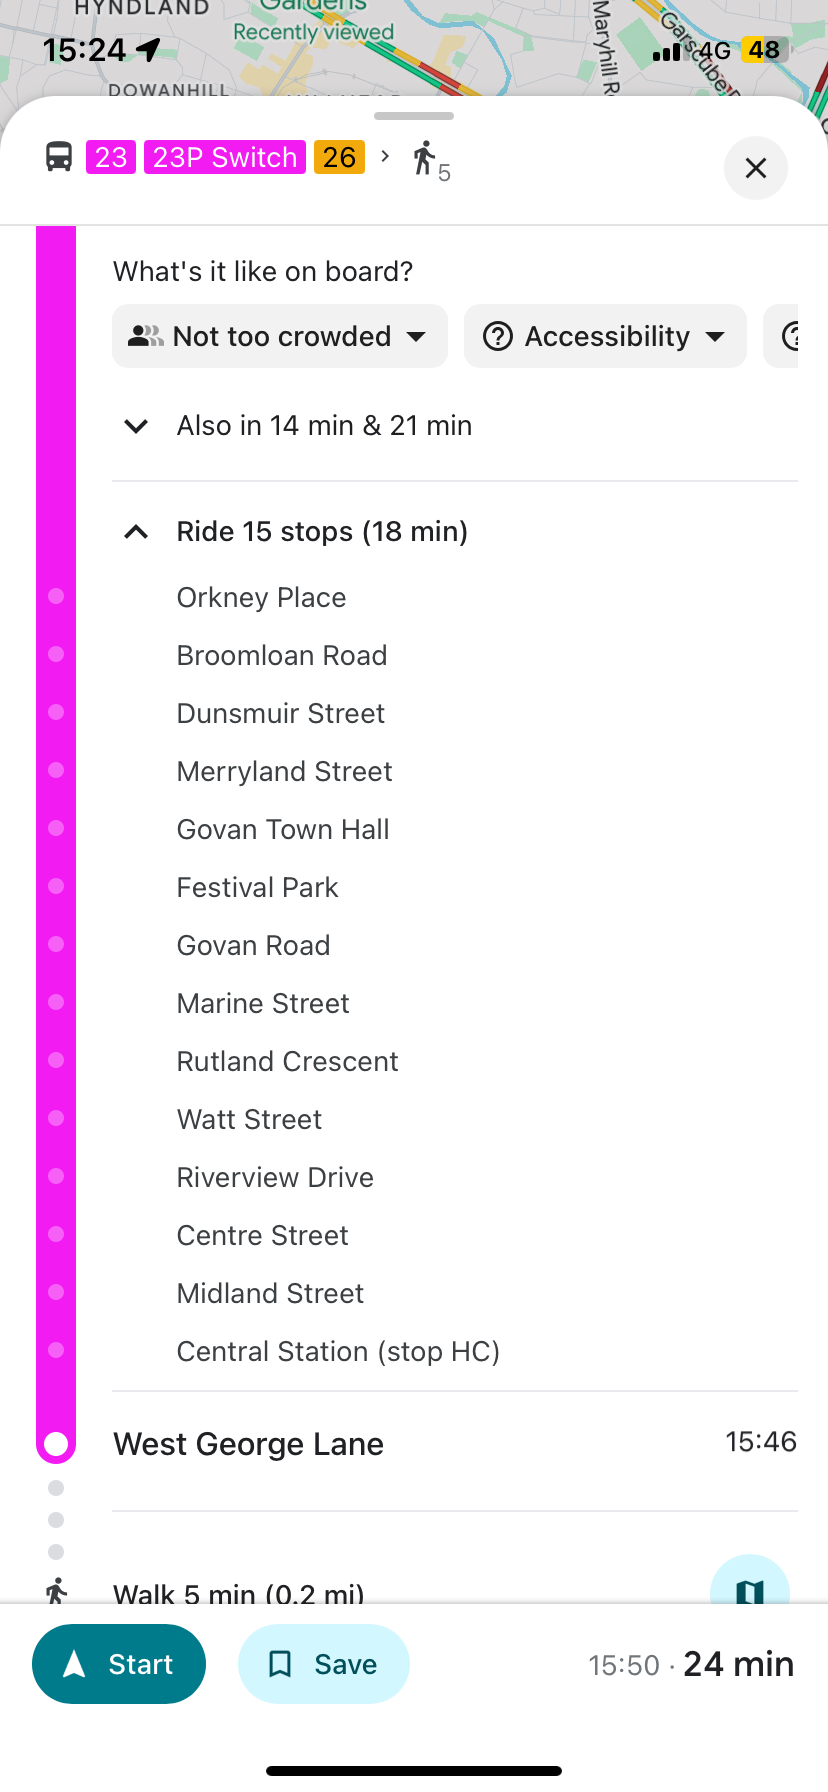Image resolution: width=828 pixels, height=1792 pixels.
Task: Close the route details sheet
Action: [755, 168]
